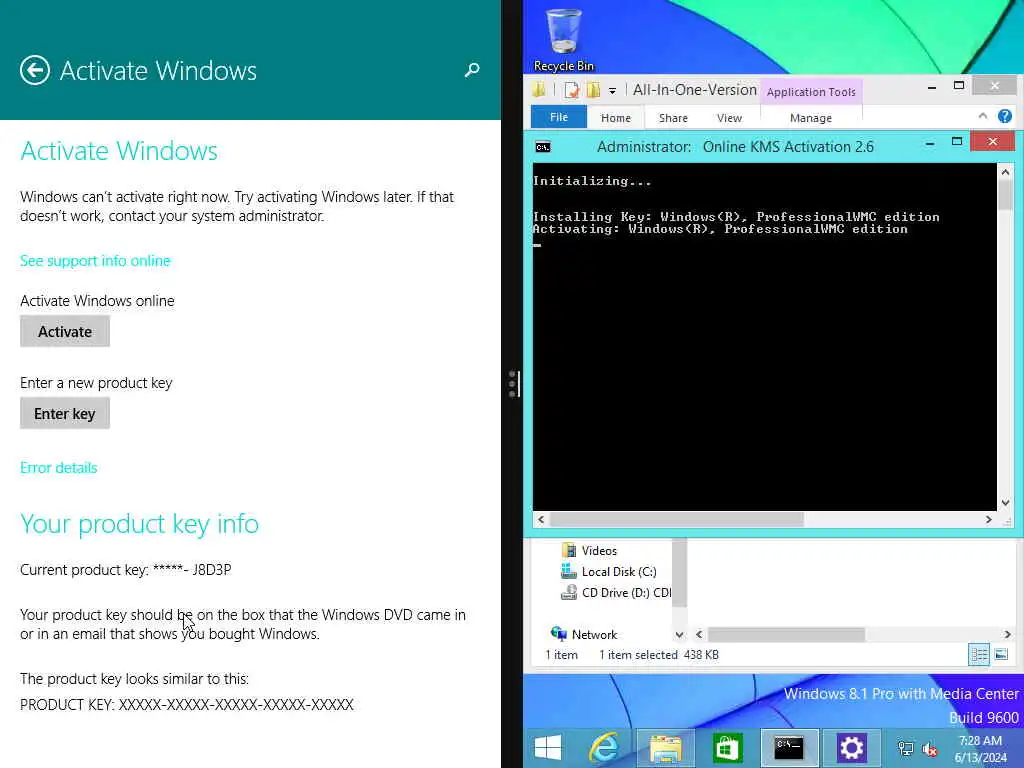
Task: Open the File tab in Explorer ribbon
Action: 559,118
